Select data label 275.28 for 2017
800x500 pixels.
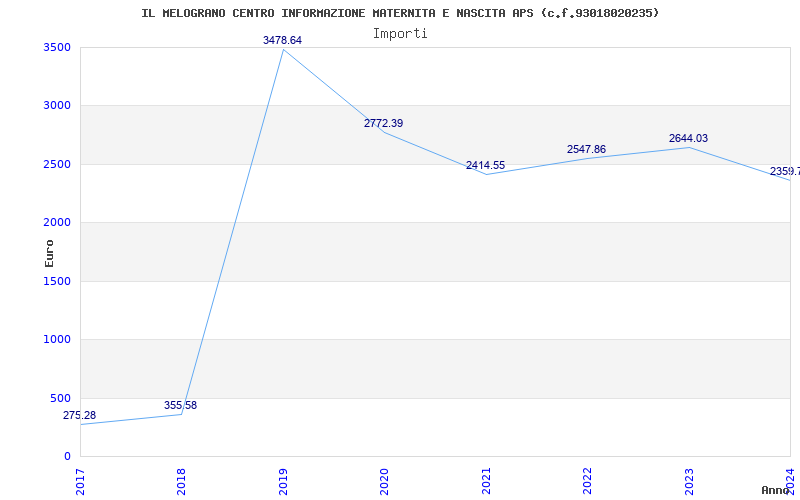79,415
